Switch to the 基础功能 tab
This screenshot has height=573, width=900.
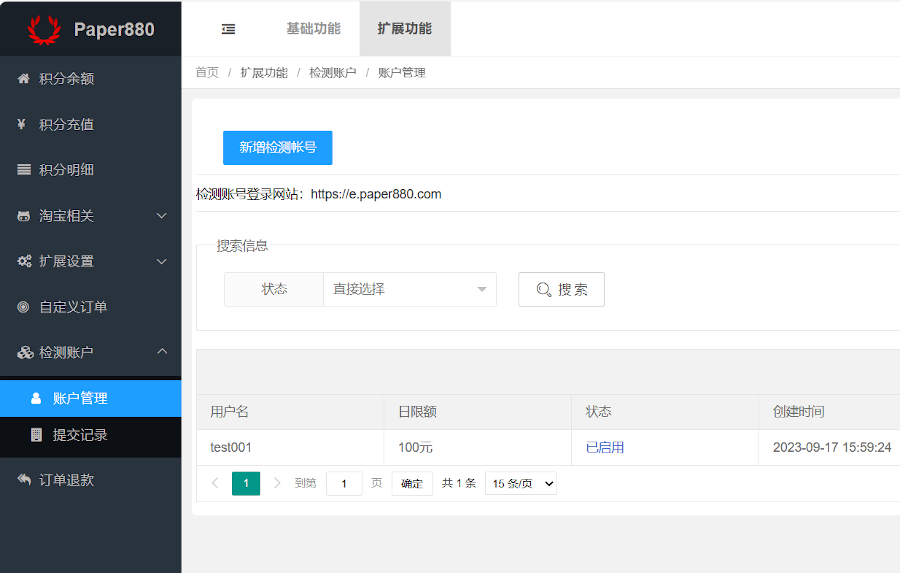click(x=313, y=29)
